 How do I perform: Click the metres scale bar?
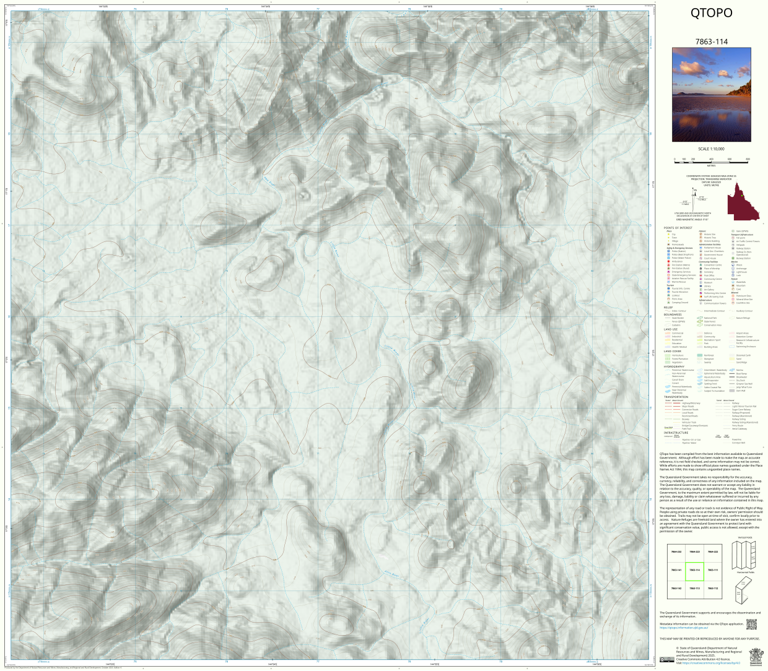(711, 160)
